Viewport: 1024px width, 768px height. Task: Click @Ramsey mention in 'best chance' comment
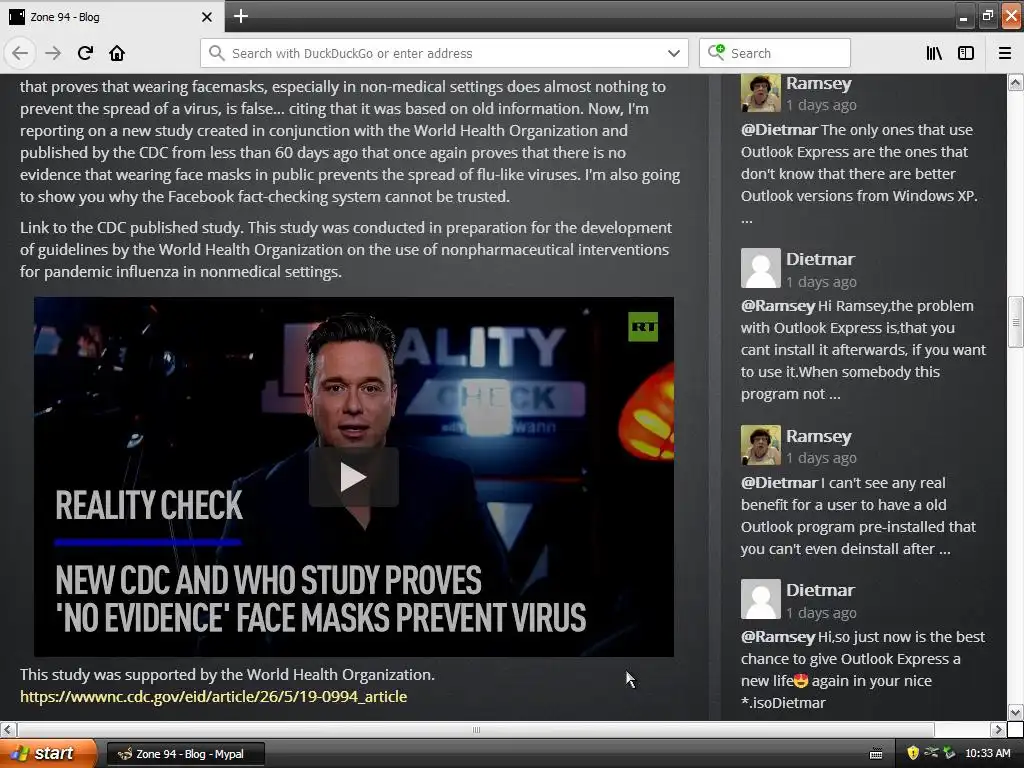tap(778, 637)
